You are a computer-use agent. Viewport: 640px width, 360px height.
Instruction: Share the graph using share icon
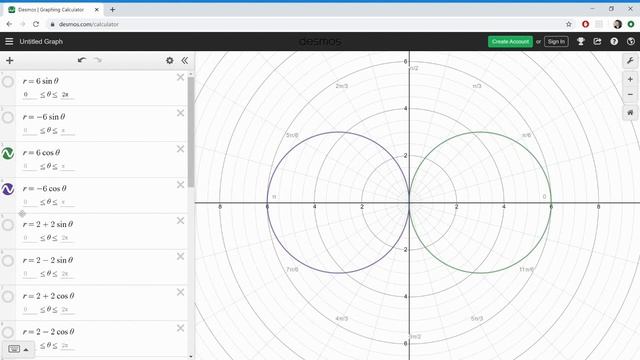tap(597, 41)
